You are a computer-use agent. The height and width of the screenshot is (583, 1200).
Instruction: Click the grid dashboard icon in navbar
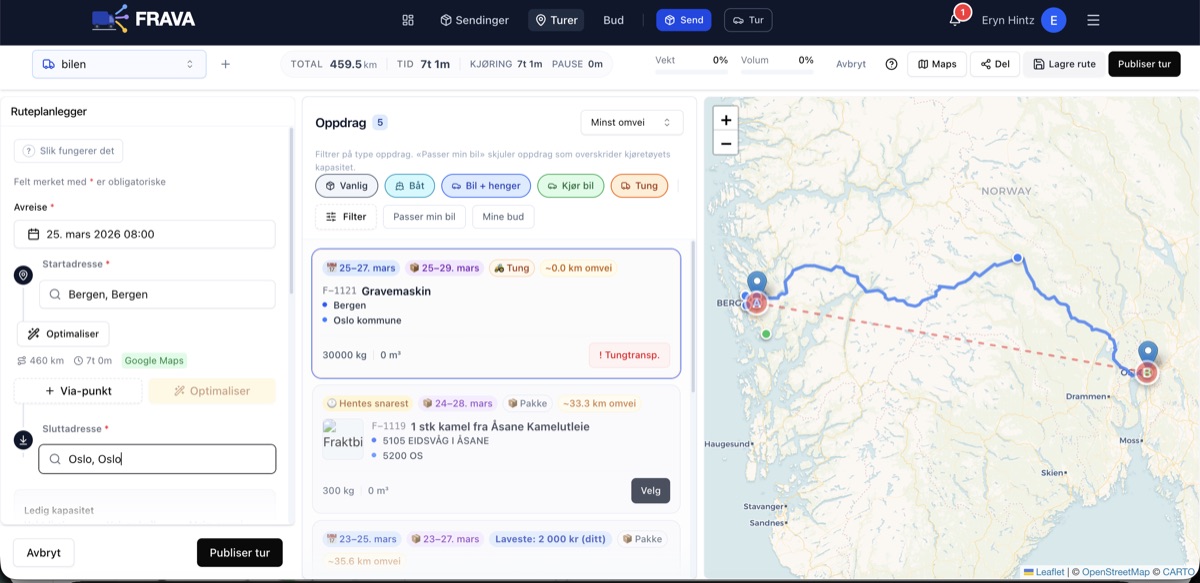[408, 20]
